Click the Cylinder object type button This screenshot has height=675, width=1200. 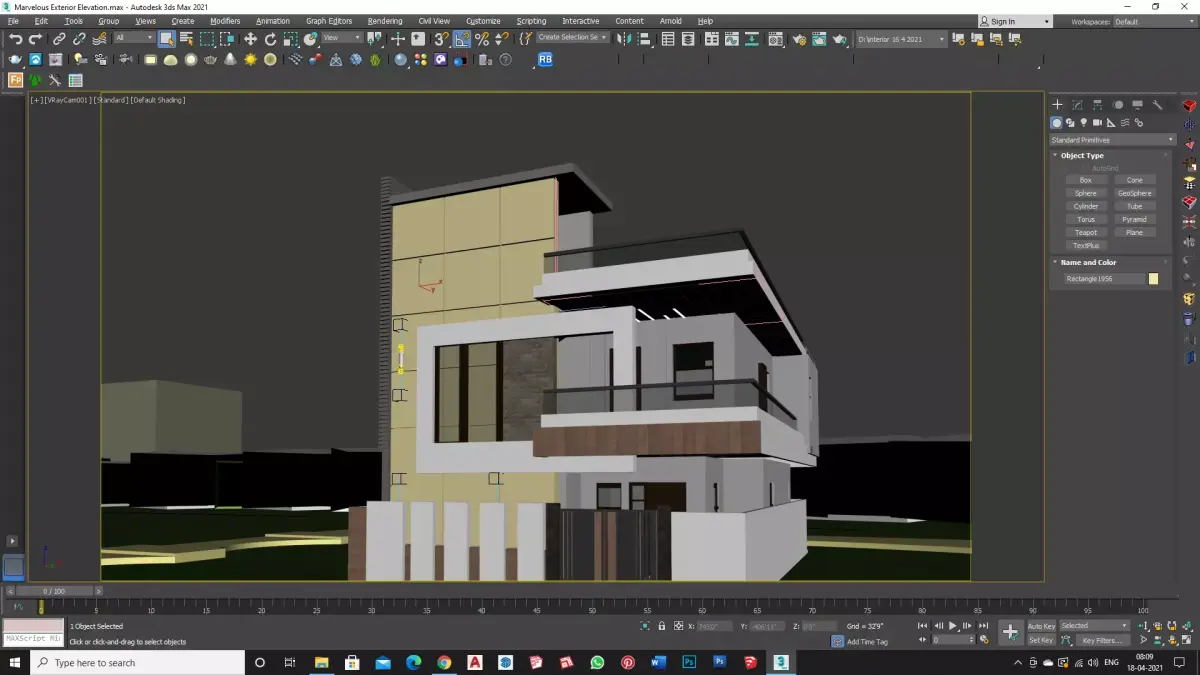pyautogui.click(x=1086, y=206)
